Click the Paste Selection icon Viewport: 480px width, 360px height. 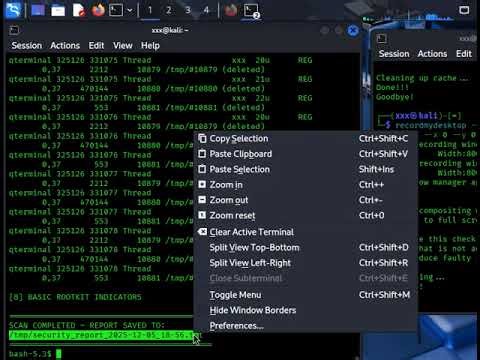point(202,169)
